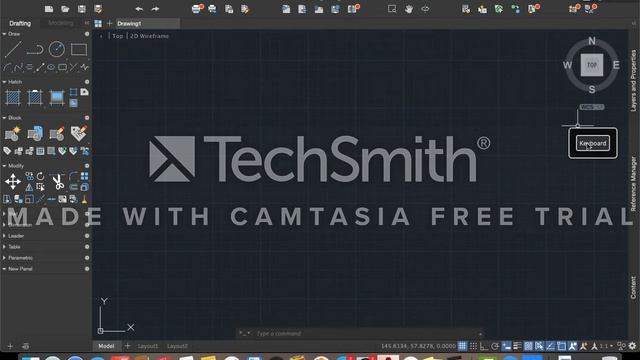640x360 pixels.
Task: Select the Move tool in Modify panel
Action: pos(13,182)
